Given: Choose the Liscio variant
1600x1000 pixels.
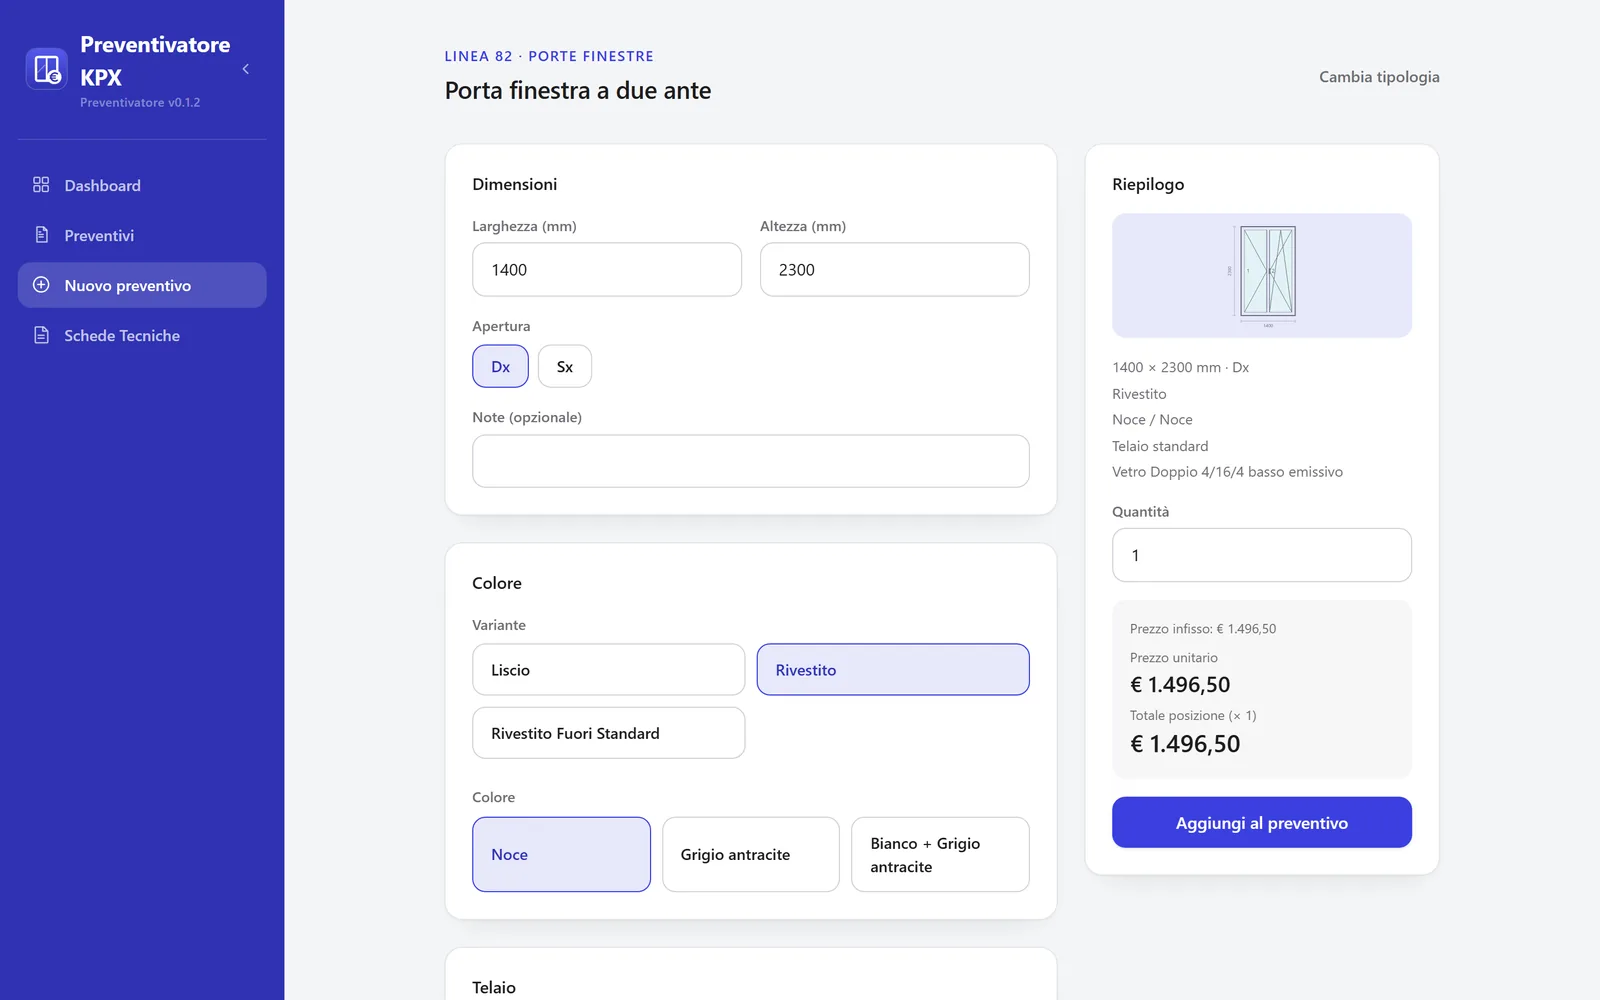Looking at the screenshot, I should pos(608,670).
